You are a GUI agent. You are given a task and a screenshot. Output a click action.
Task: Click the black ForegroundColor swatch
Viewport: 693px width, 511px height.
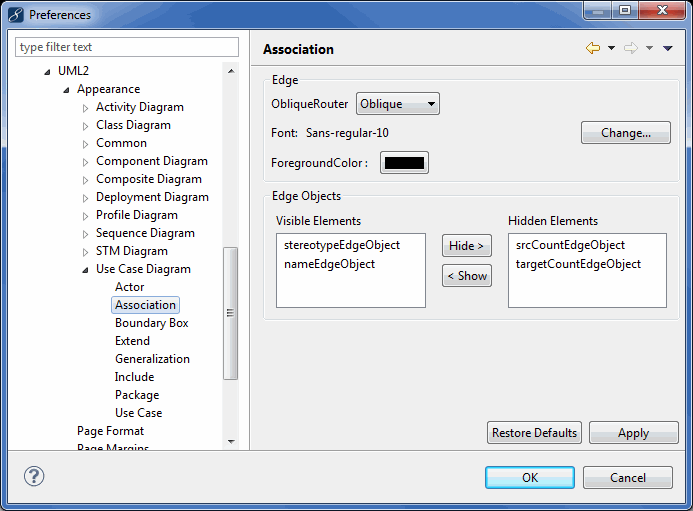point(404,163)
